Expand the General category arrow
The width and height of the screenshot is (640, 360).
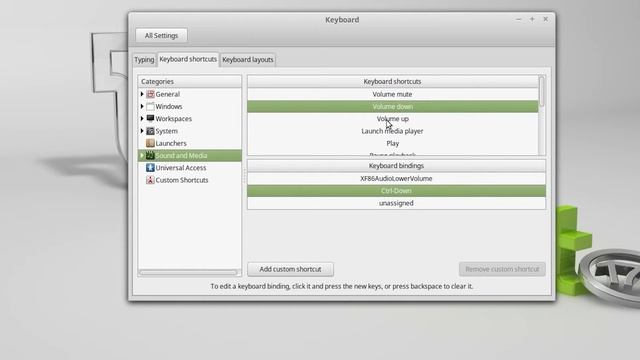click(x=142, y=94)
